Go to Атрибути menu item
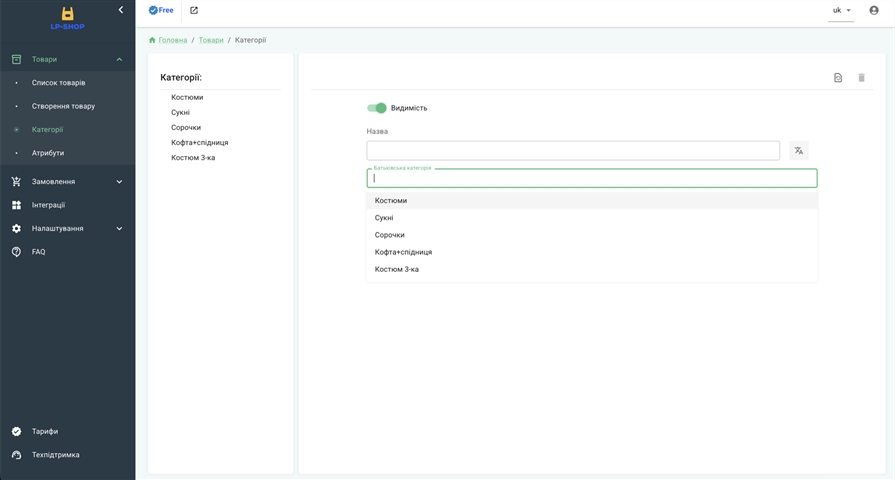Viewport: 895px width, 480px height. tap(48, 153)
